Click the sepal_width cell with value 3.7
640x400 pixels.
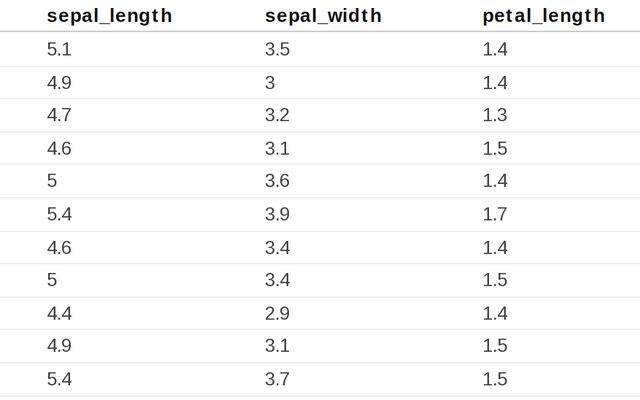pyautogui.click(x=277, y=379)
